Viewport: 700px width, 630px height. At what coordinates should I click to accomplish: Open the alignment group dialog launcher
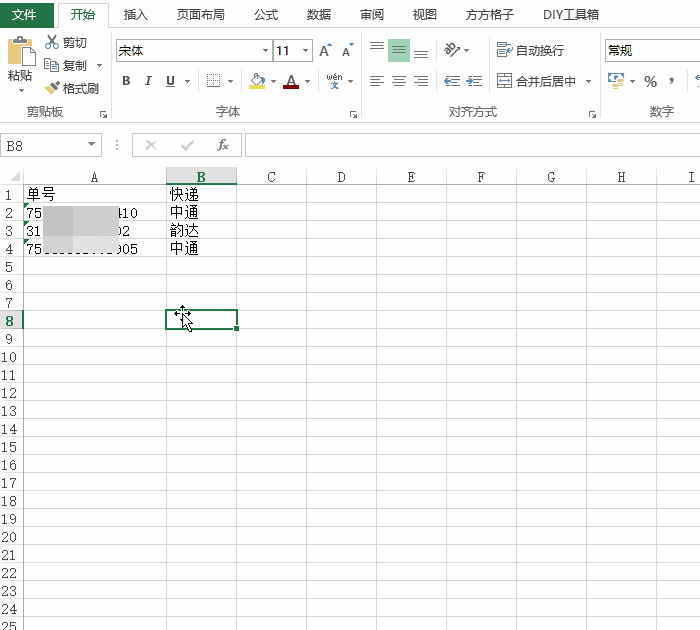[592, 115]
